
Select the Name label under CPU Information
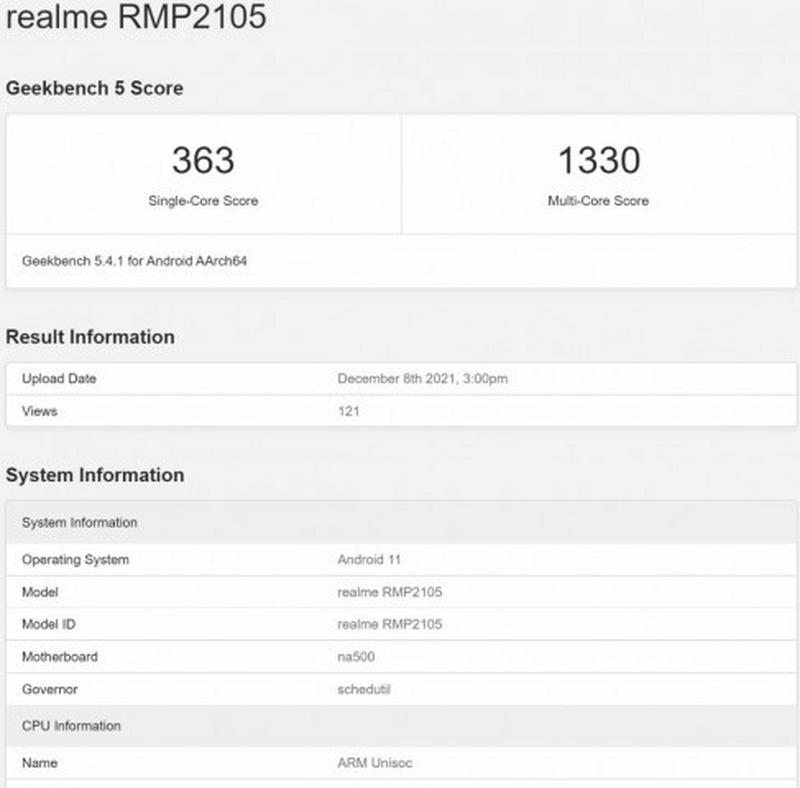click(x=40, y=763)
